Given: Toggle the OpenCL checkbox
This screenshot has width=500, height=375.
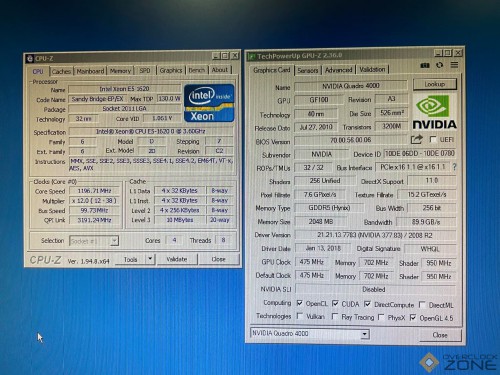Looking at the screenshot, I should click(300, 303).
